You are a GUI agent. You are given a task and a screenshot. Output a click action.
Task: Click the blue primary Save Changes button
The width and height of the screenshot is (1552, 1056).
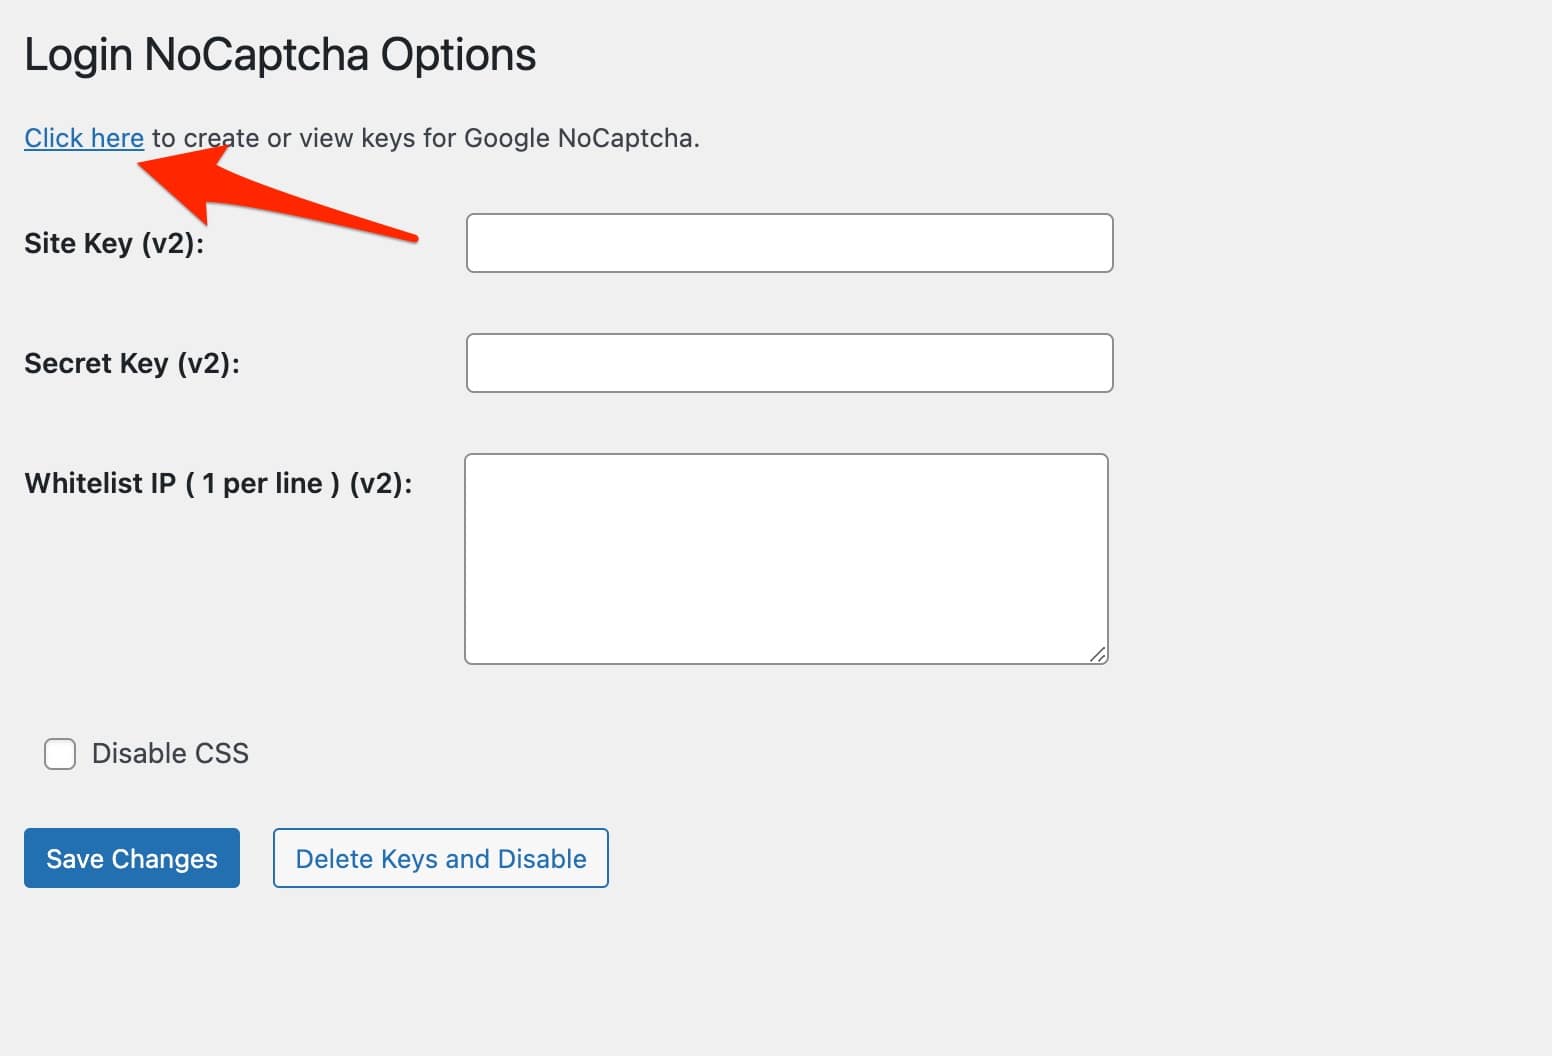(x=131, y=858)
